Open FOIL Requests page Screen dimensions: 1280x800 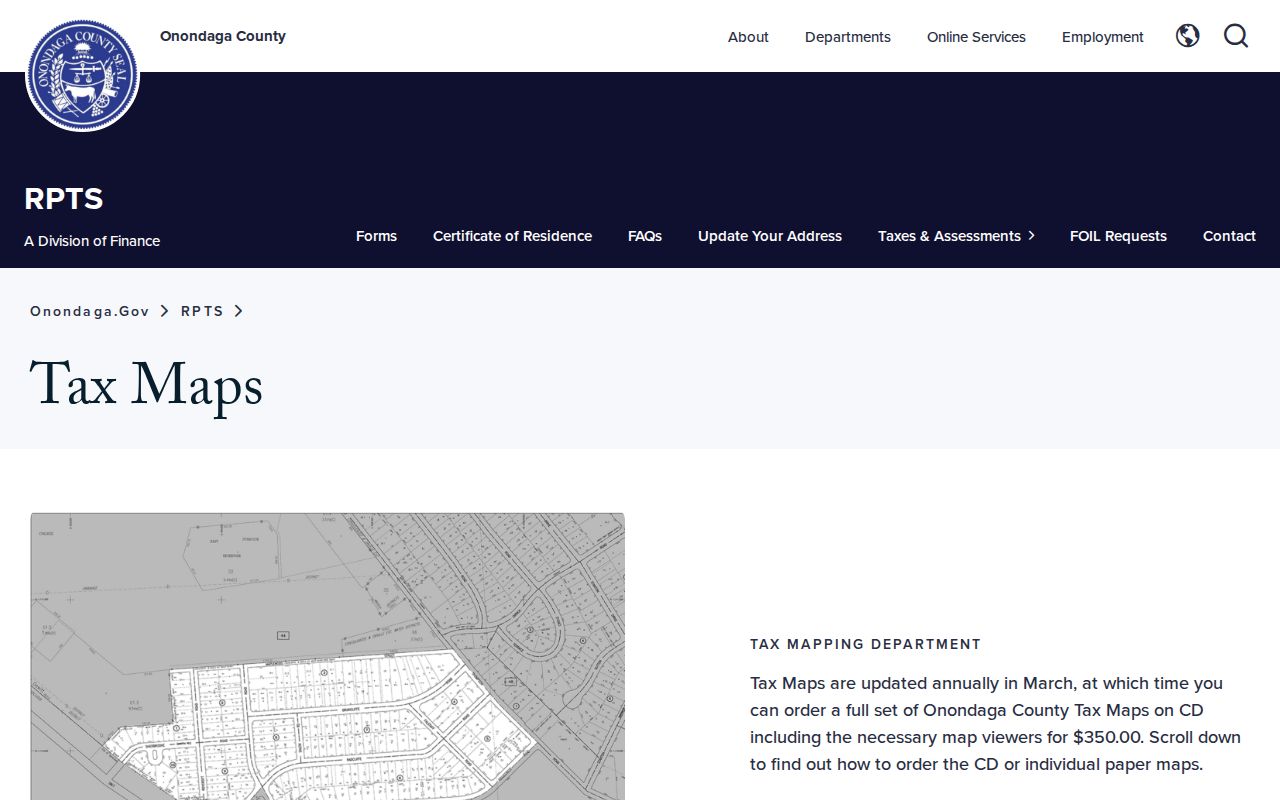coord(1118,236)
